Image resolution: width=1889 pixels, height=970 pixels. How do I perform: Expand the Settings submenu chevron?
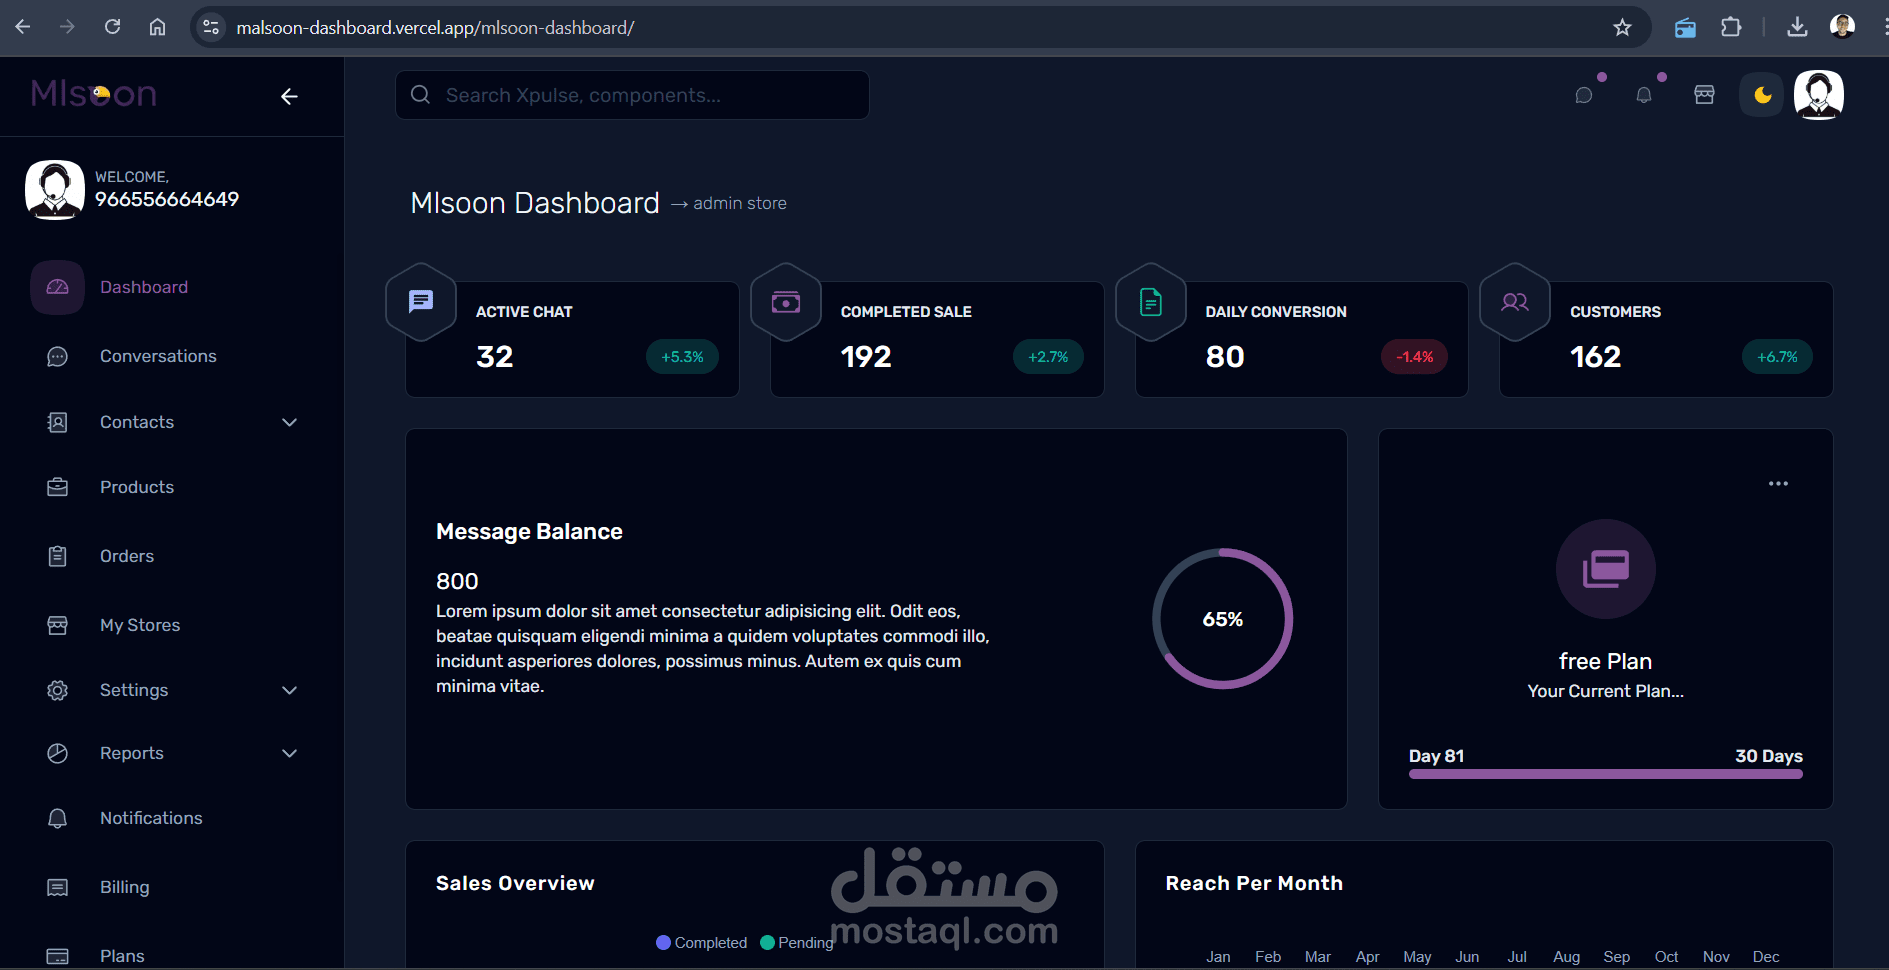pyautogui.click(x=290, y=690)
